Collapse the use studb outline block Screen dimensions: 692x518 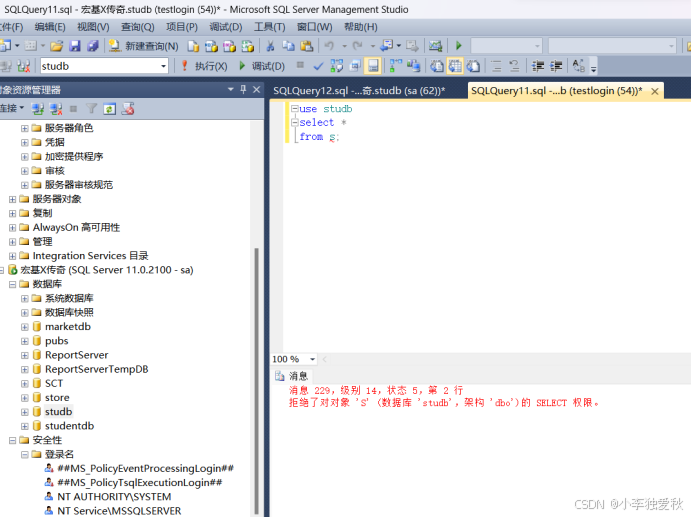(294, 109)
